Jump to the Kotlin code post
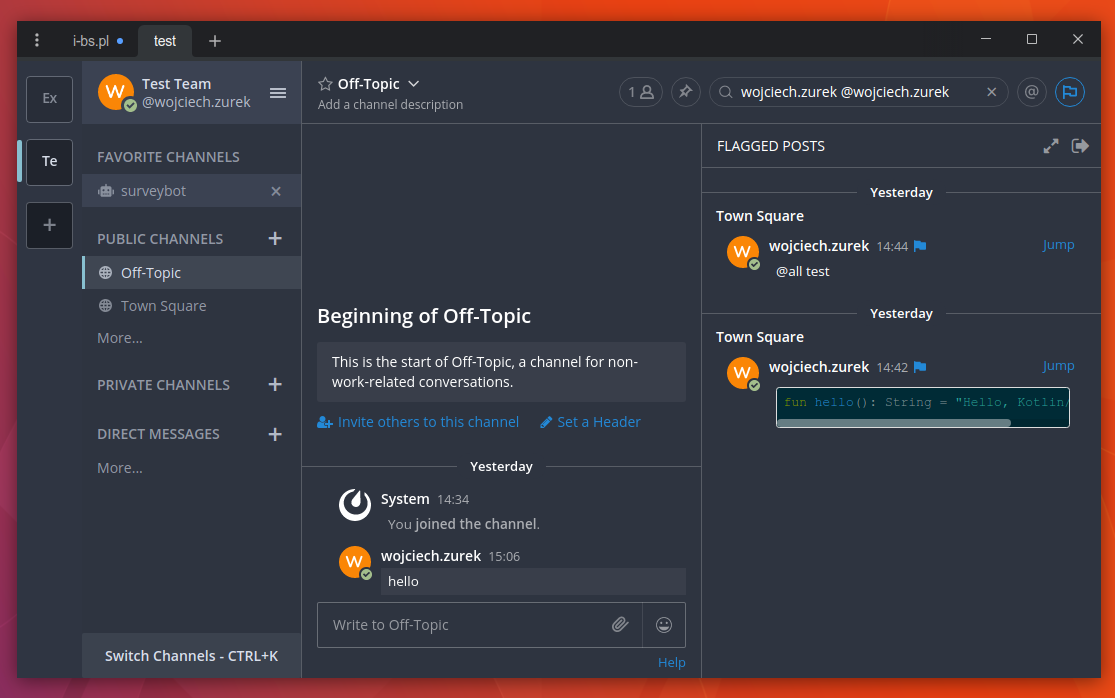The height and width of the screenshot is (698, 1115). click(1058, 365)
